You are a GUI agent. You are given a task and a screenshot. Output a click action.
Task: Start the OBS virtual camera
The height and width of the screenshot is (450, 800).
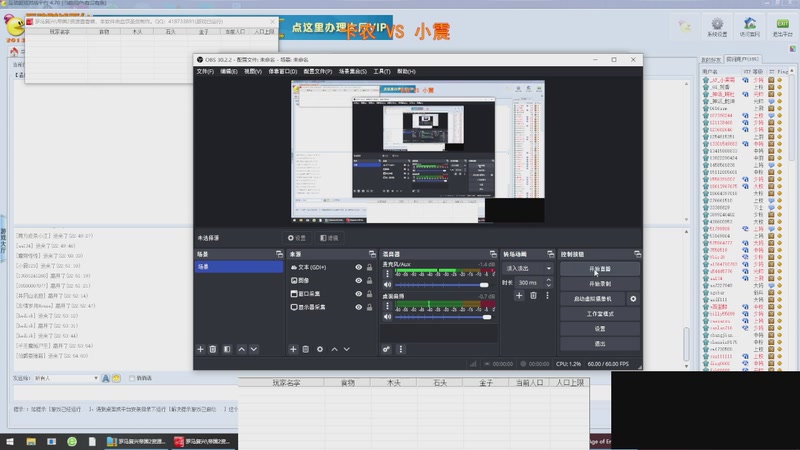[x=592, y=299]
